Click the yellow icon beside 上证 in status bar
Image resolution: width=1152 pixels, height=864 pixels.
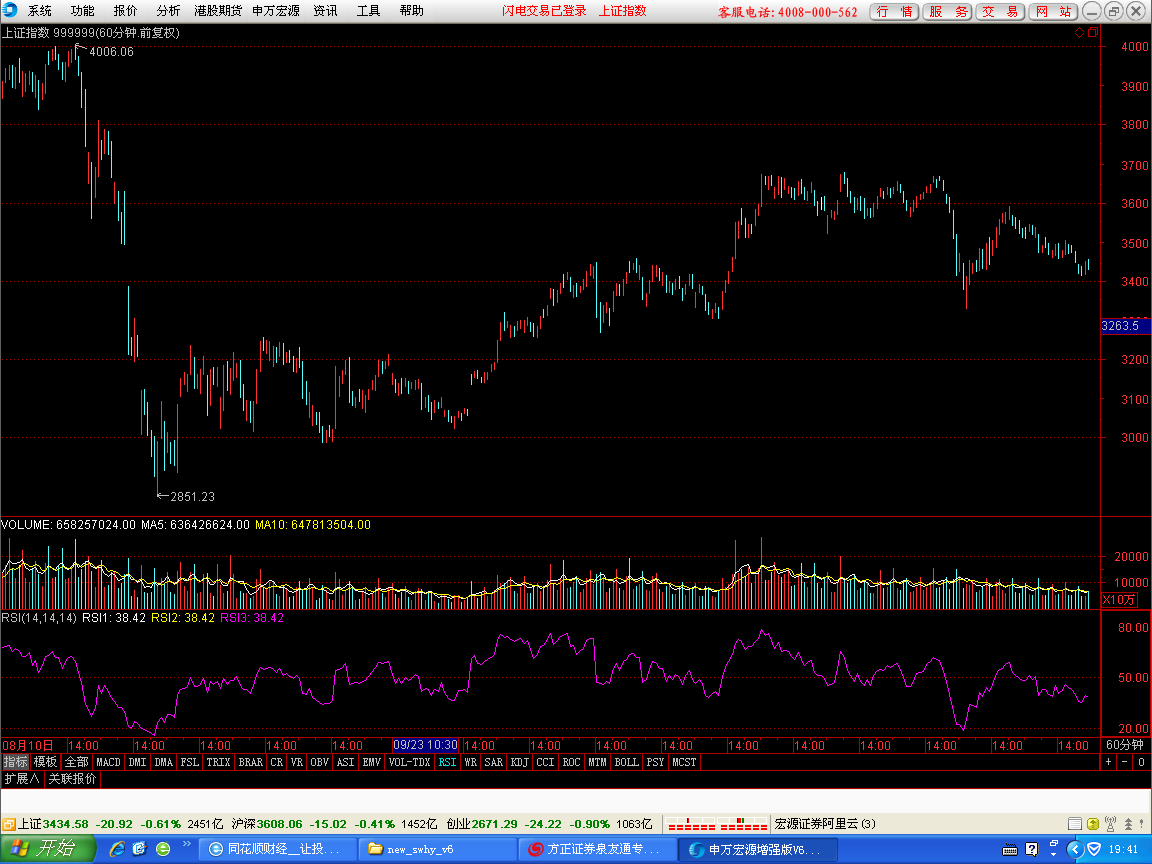[9, 824]
